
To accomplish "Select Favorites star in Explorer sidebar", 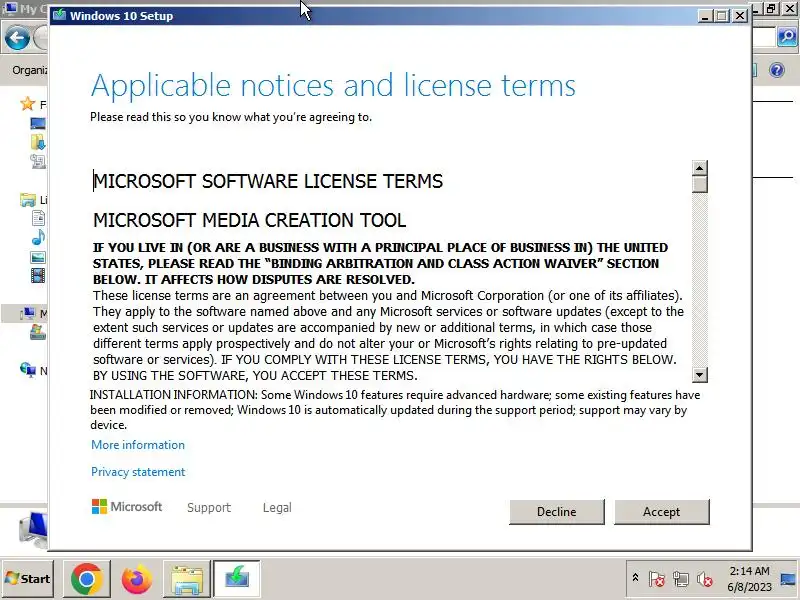I will coord(28,104).
